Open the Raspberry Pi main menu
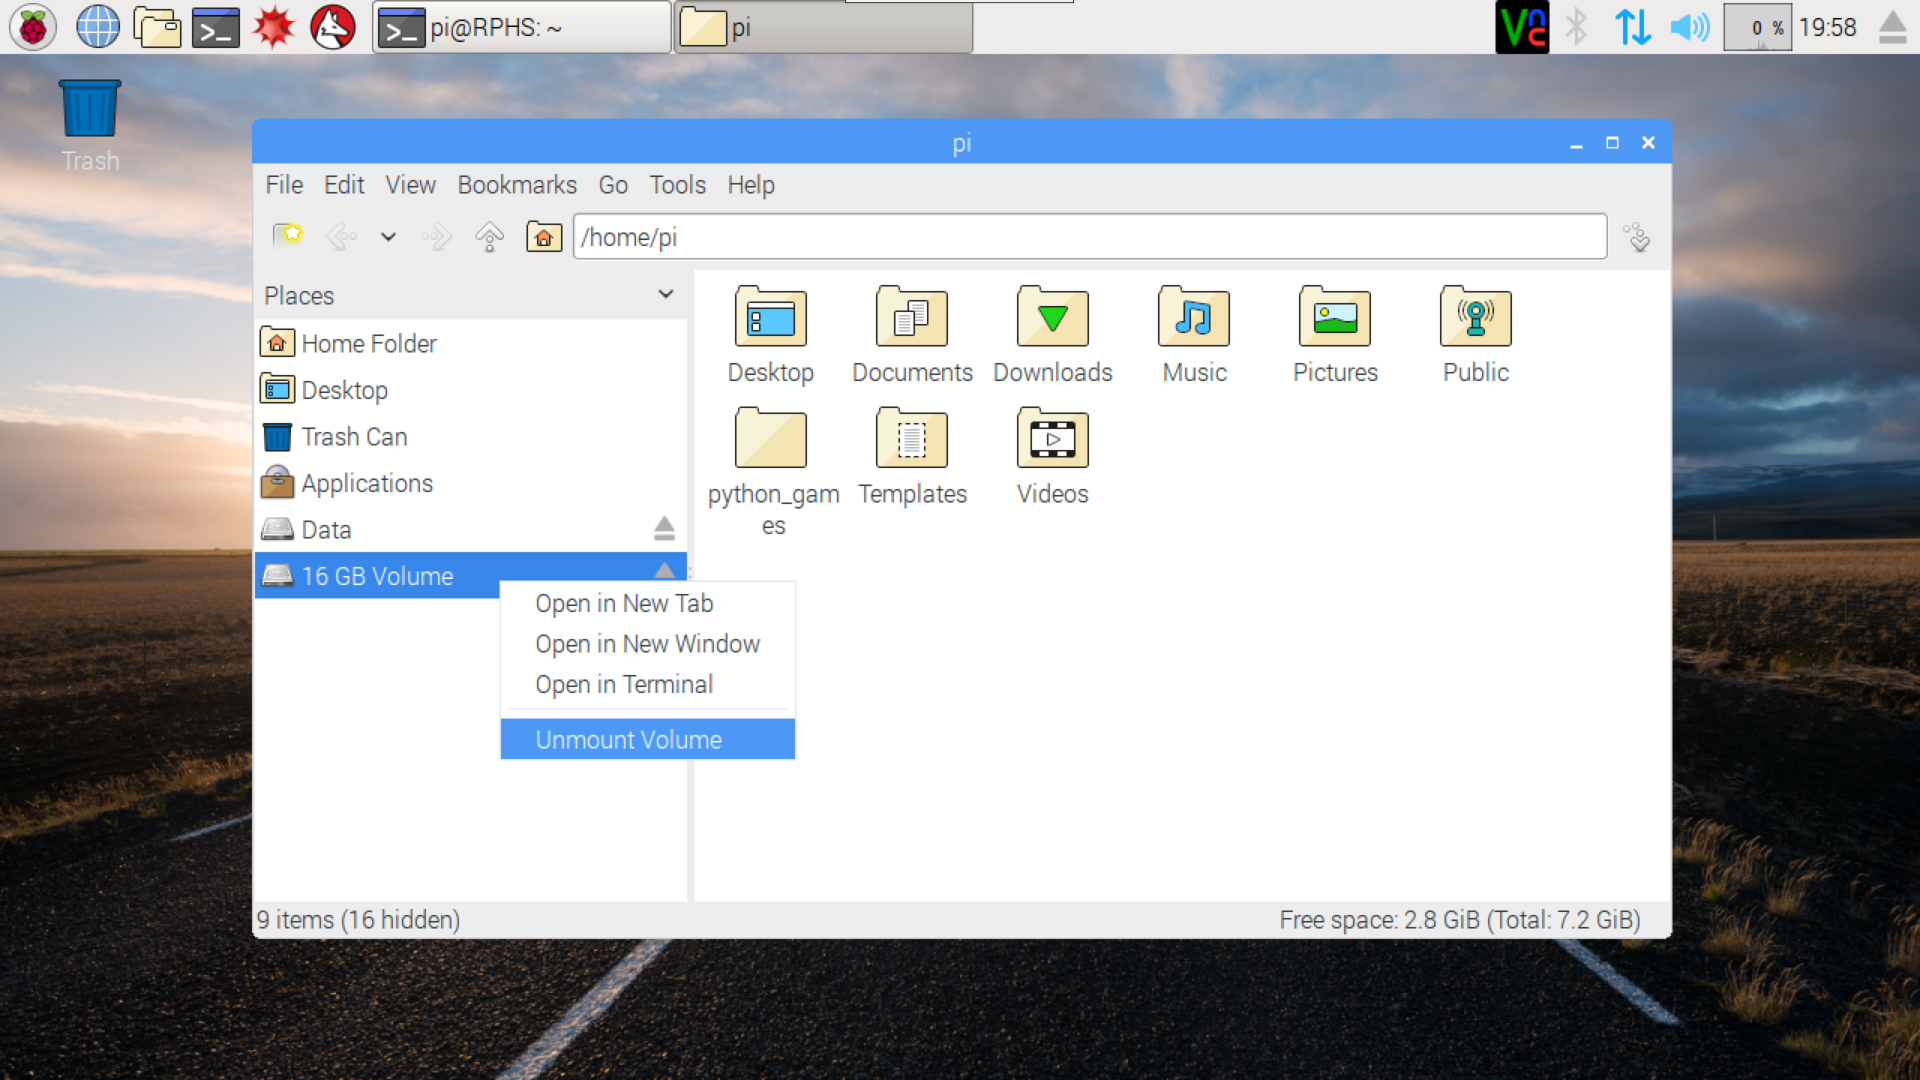 [x=33, y=27]
